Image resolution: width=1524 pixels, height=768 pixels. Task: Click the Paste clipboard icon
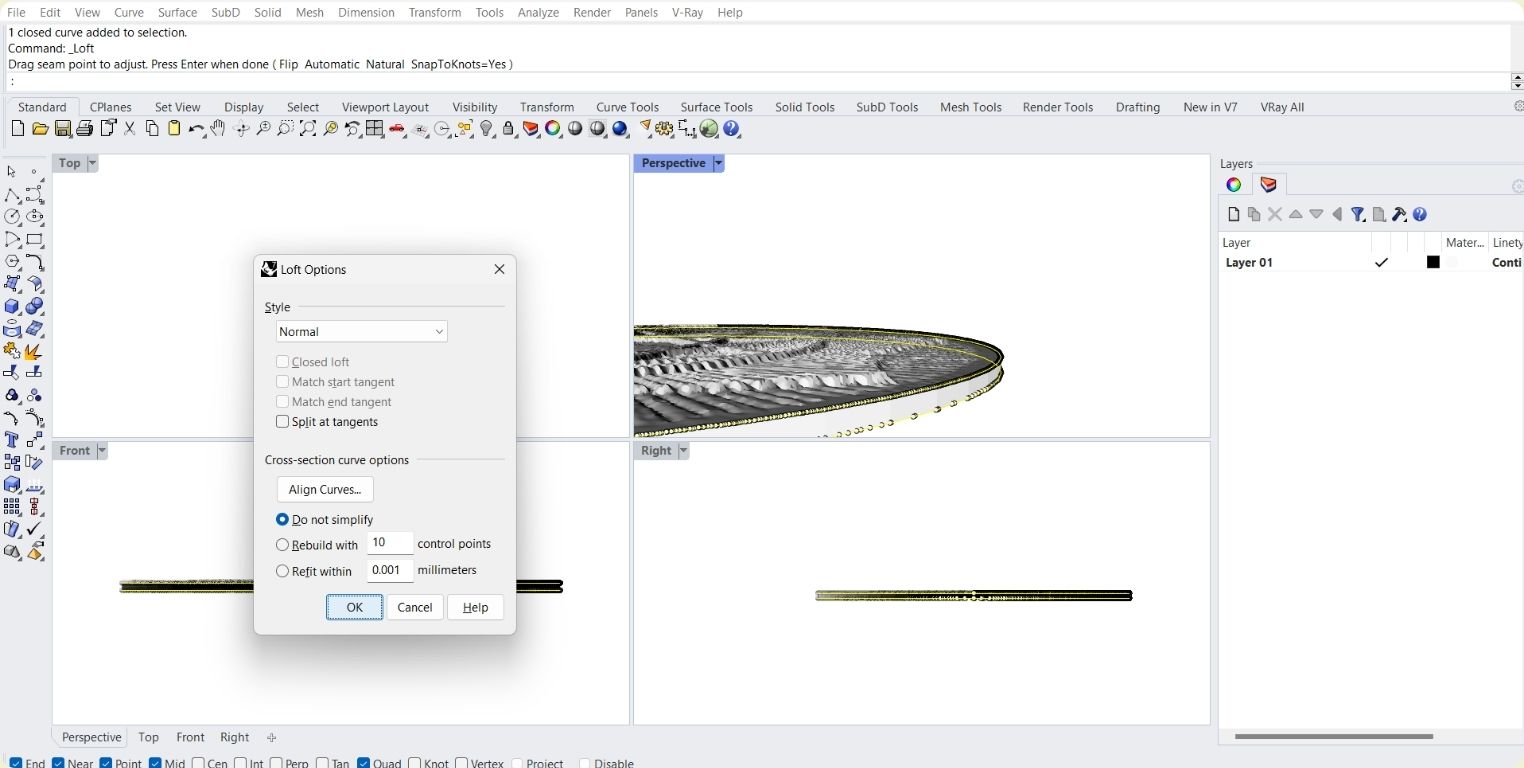point(174,129)
